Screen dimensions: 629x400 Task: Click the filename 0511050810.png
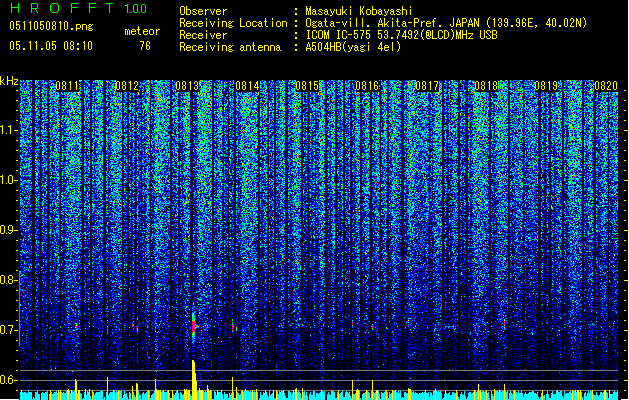(x=51, y=27)
